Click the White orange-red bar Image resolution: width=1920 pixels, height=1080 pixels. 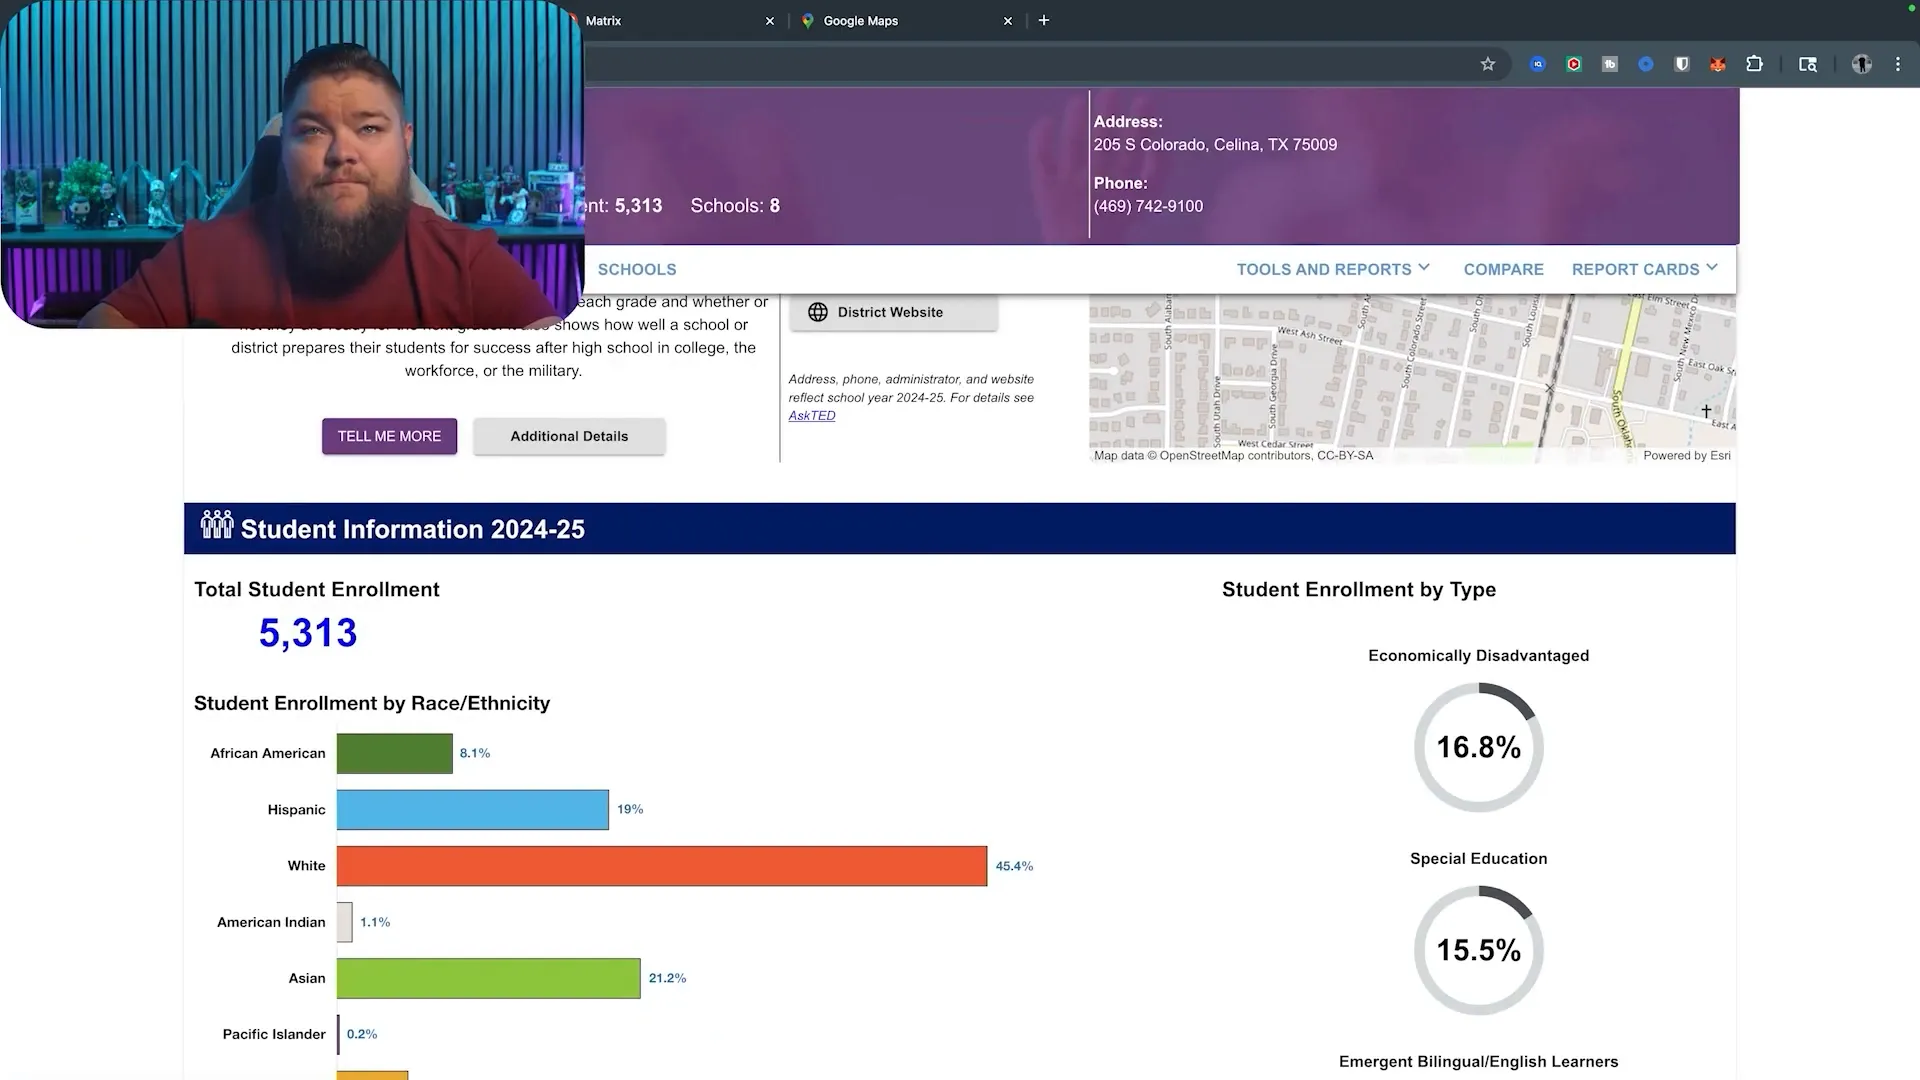662,866
